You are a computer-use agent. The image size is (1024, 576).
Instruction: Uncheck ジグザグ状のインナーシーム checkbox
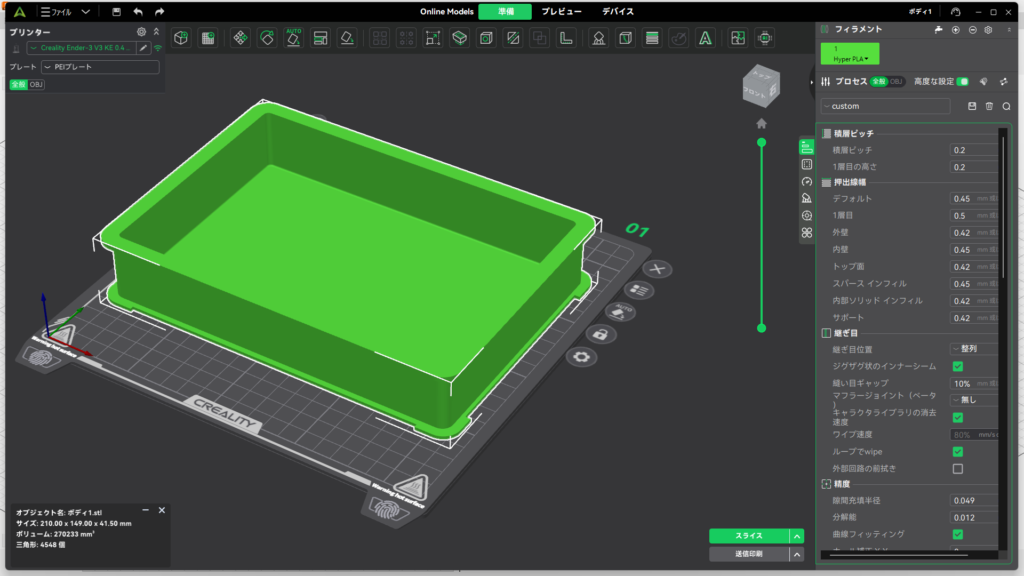pyautogui.click(x=957, y=366)
